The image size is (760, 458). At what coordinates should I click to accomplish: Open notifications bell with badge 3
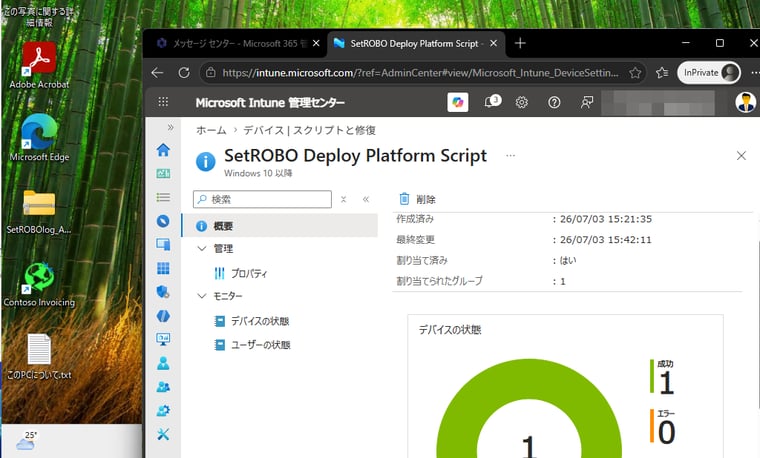pos(492,102)
